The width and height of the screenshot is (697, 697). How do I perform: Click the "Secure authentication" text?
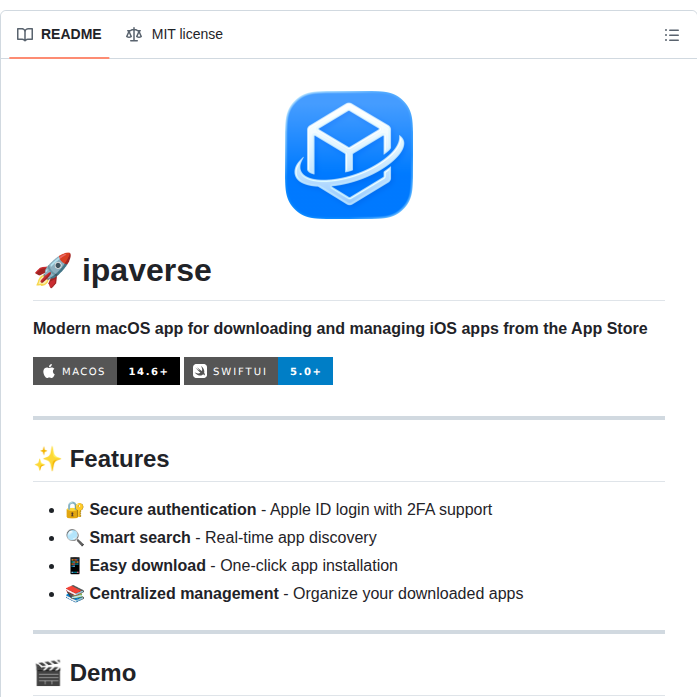tap(173, 509)
